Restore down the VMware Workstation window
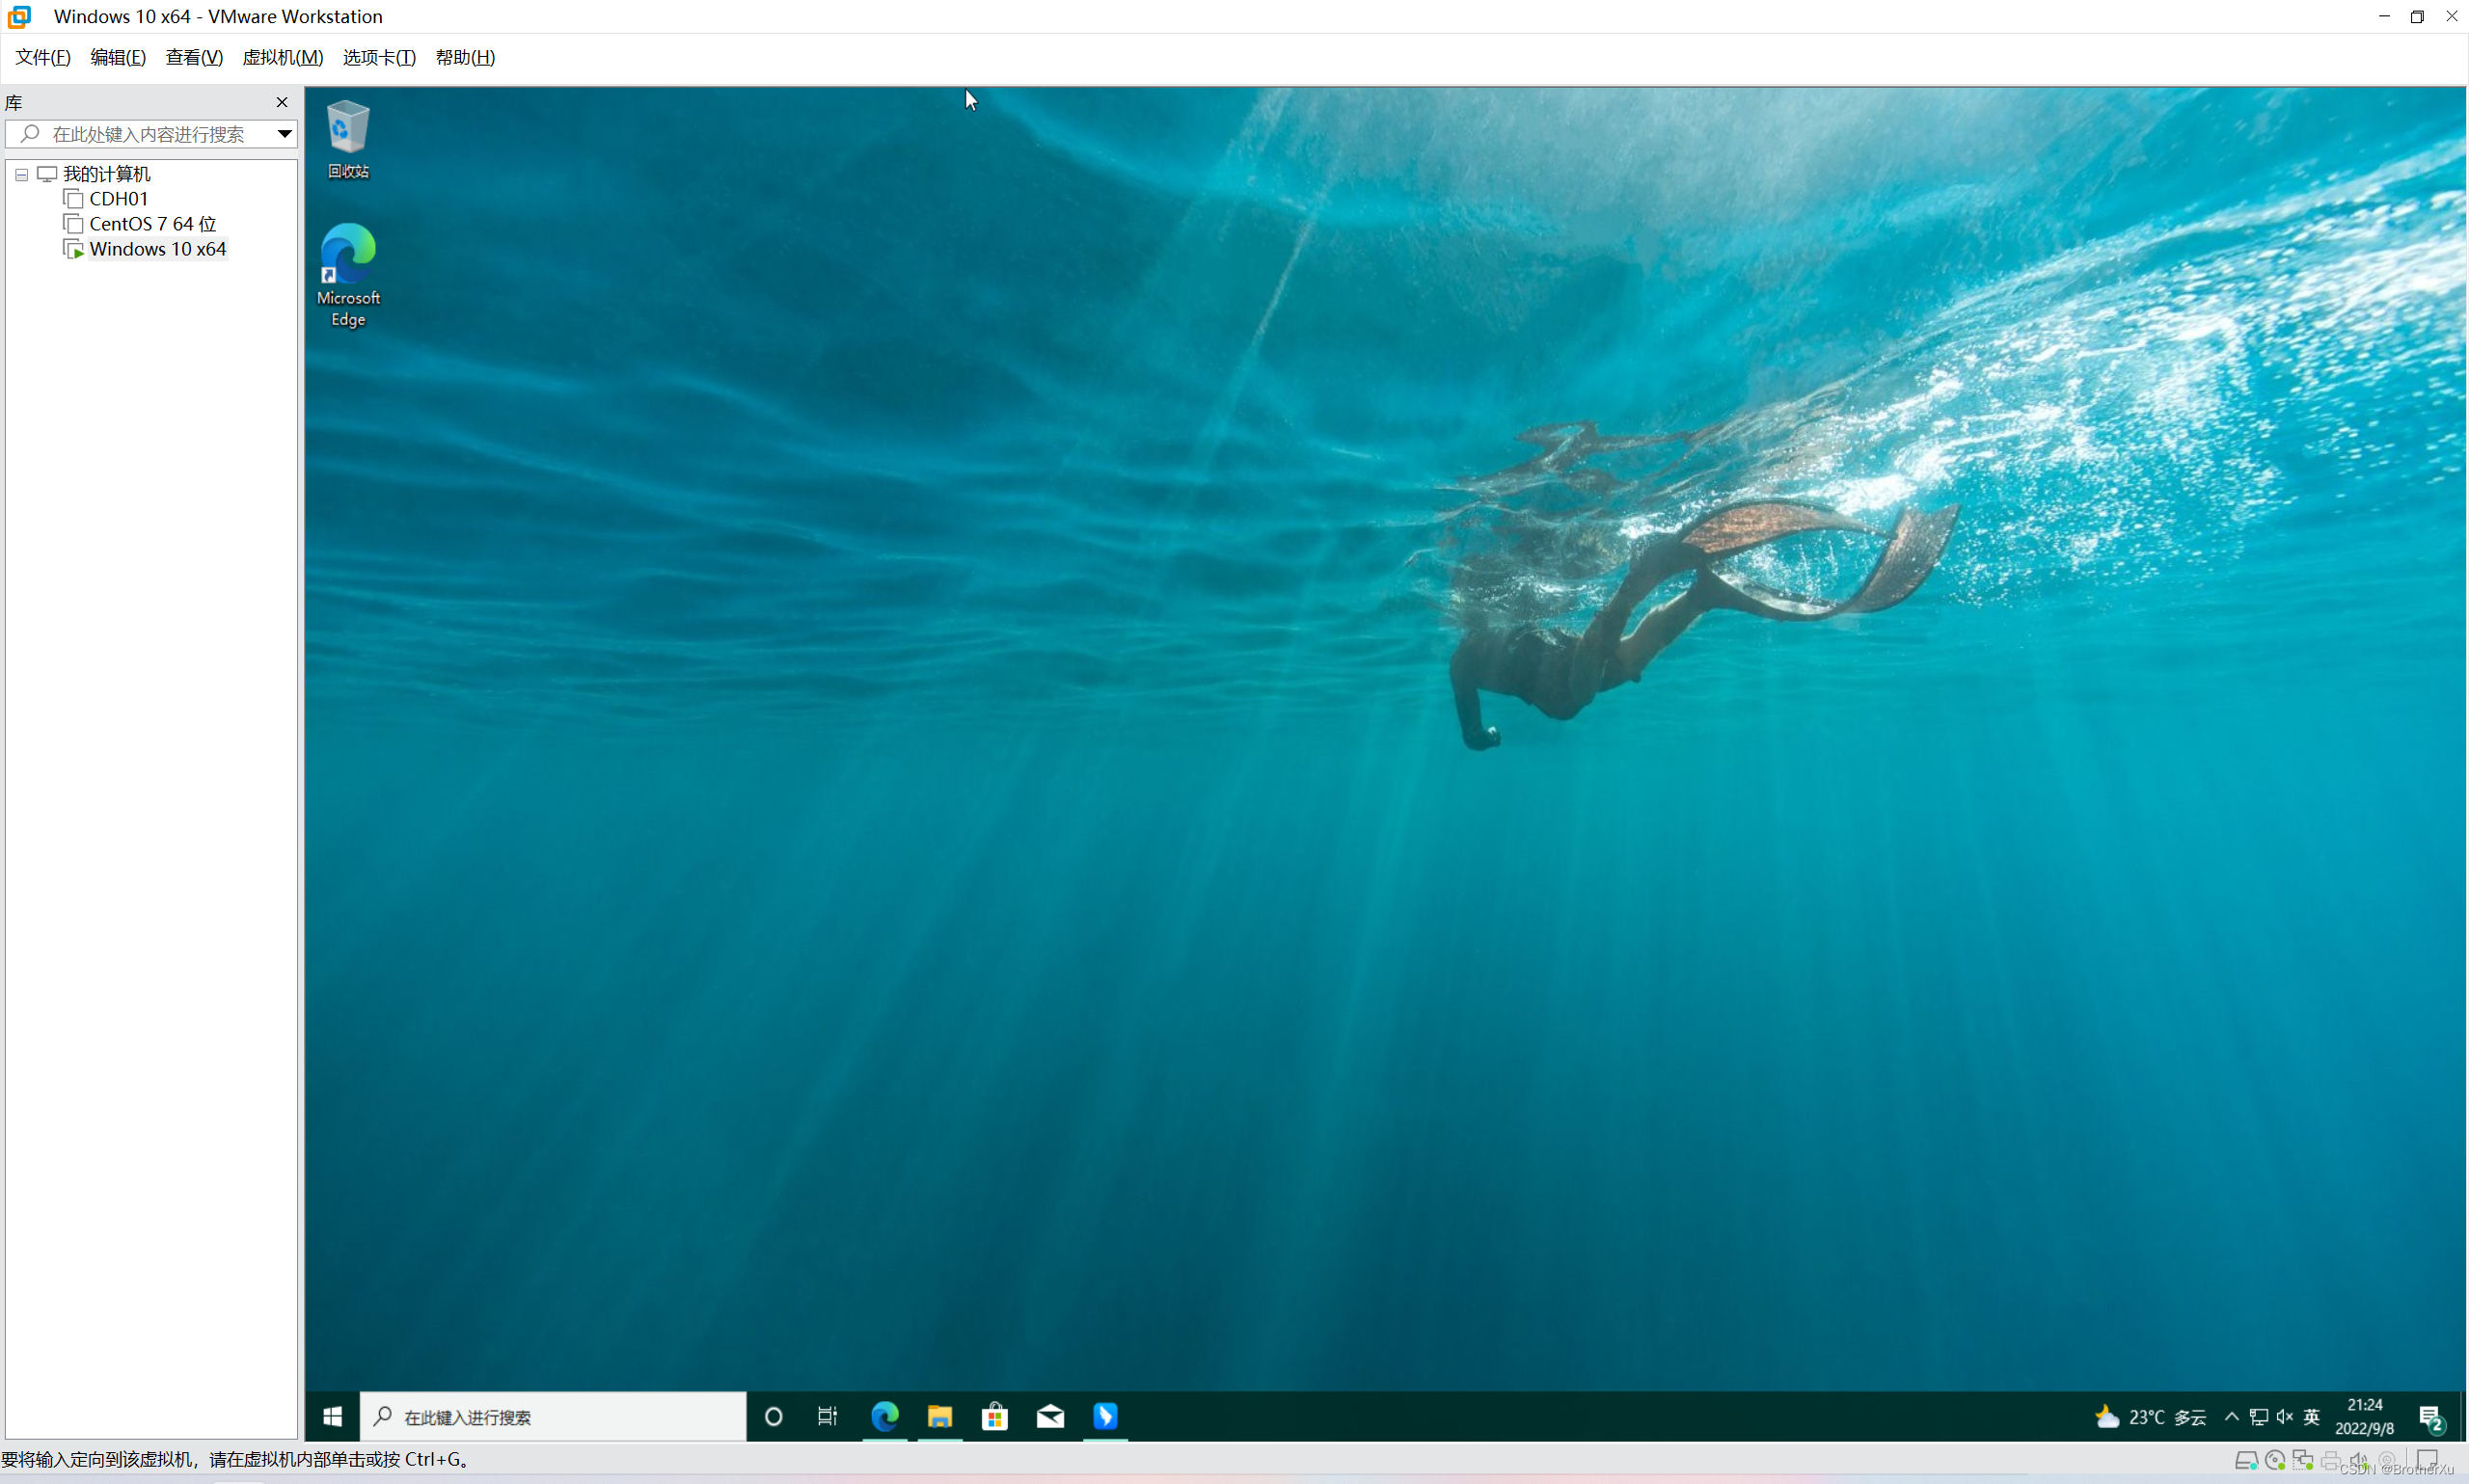 2417,16
